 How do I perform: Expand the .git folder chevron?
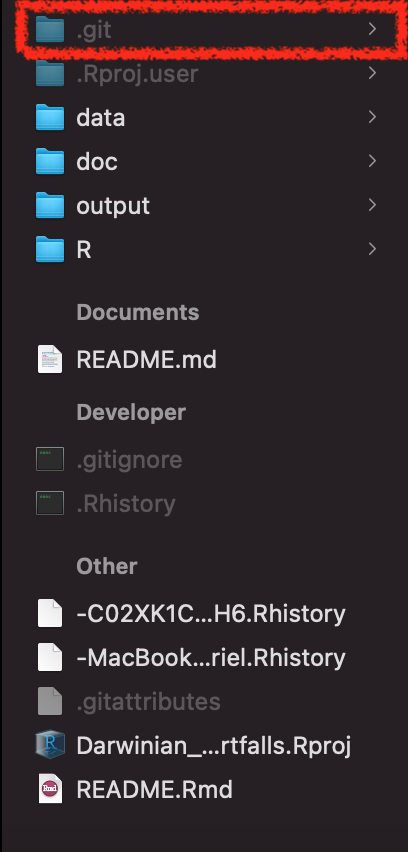click(372, 29)
